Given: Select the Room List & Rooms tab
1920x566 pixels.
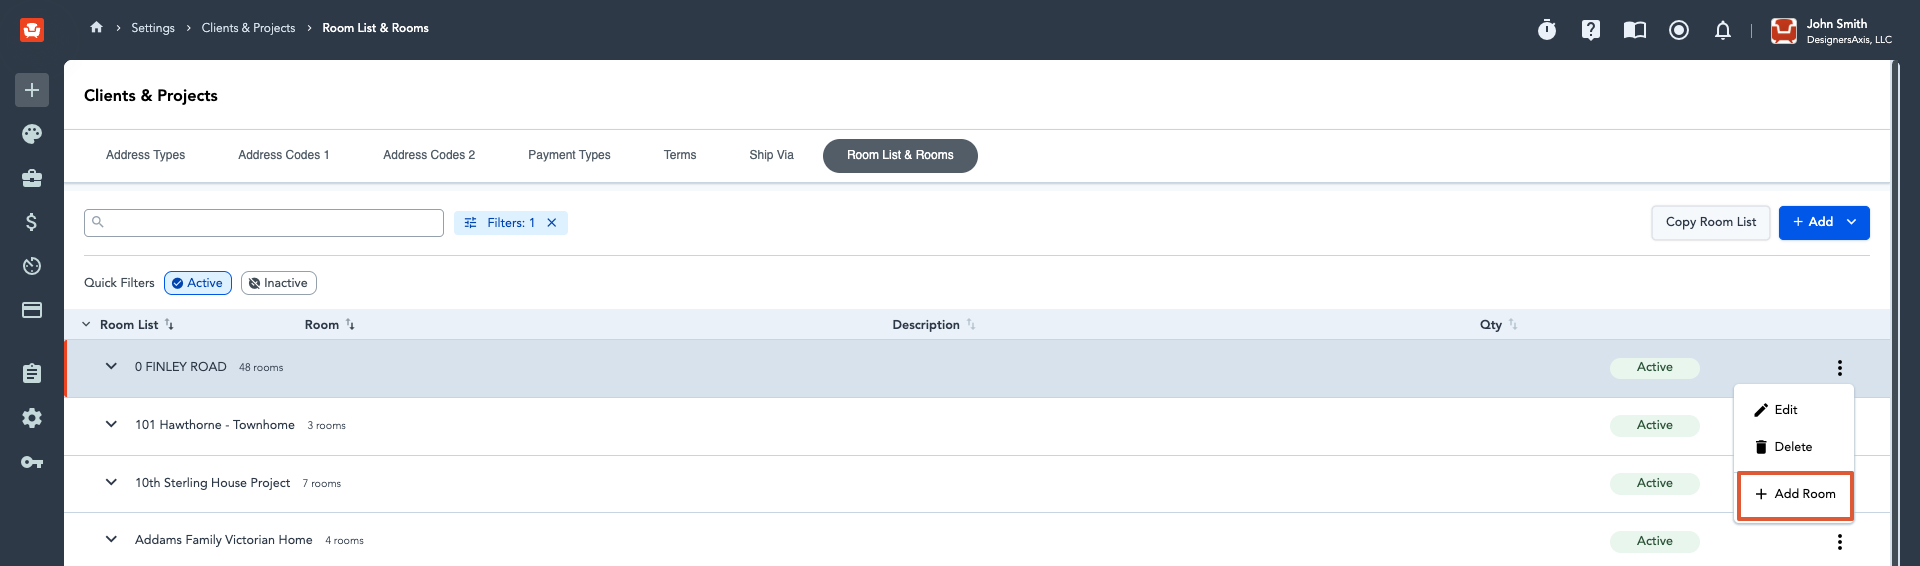Looking at the screenshot, I should (900, 156).
